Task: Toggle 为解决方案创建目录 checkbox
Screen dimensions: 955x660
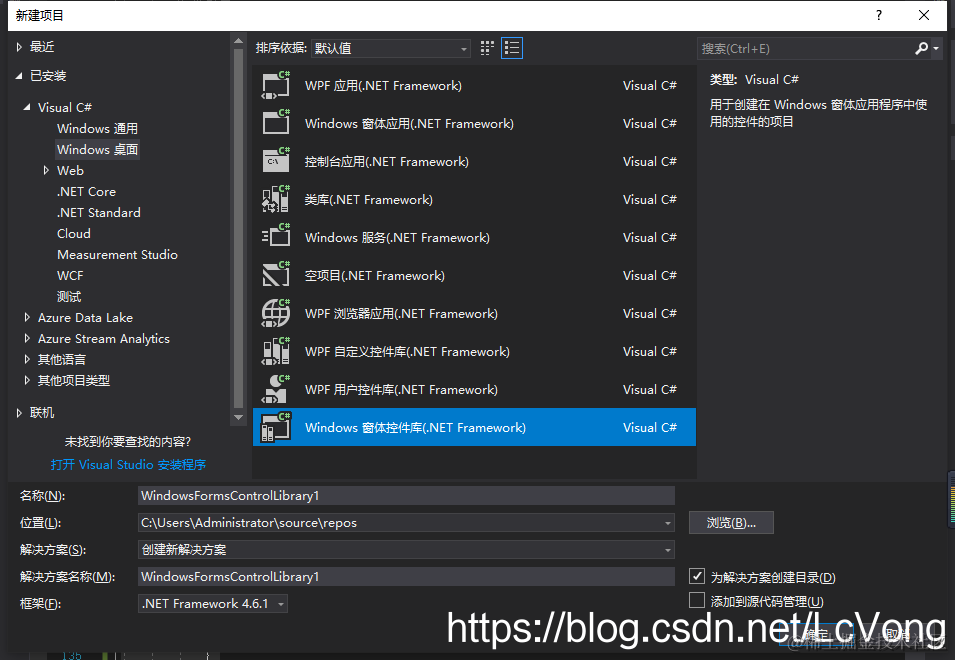Action: (x=697, y=576)
